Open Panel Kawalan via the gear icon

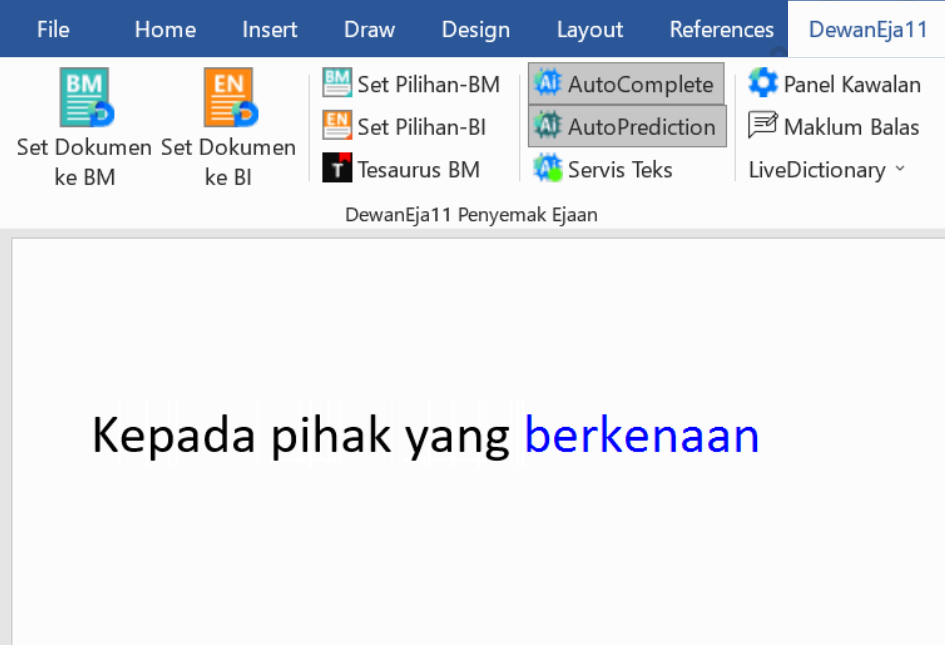click(x=763, y=84)
